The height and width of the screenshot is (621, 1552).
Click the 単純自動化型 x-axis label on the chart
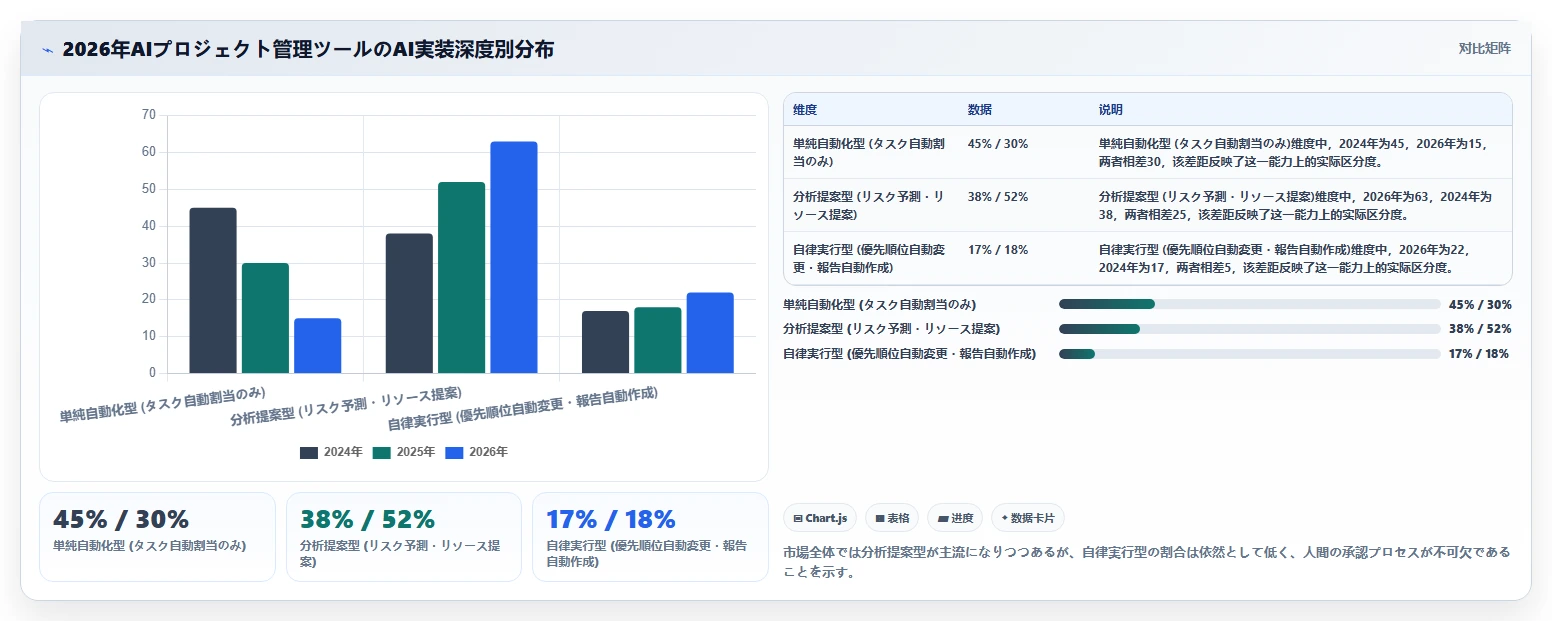[x=163, y=404]
